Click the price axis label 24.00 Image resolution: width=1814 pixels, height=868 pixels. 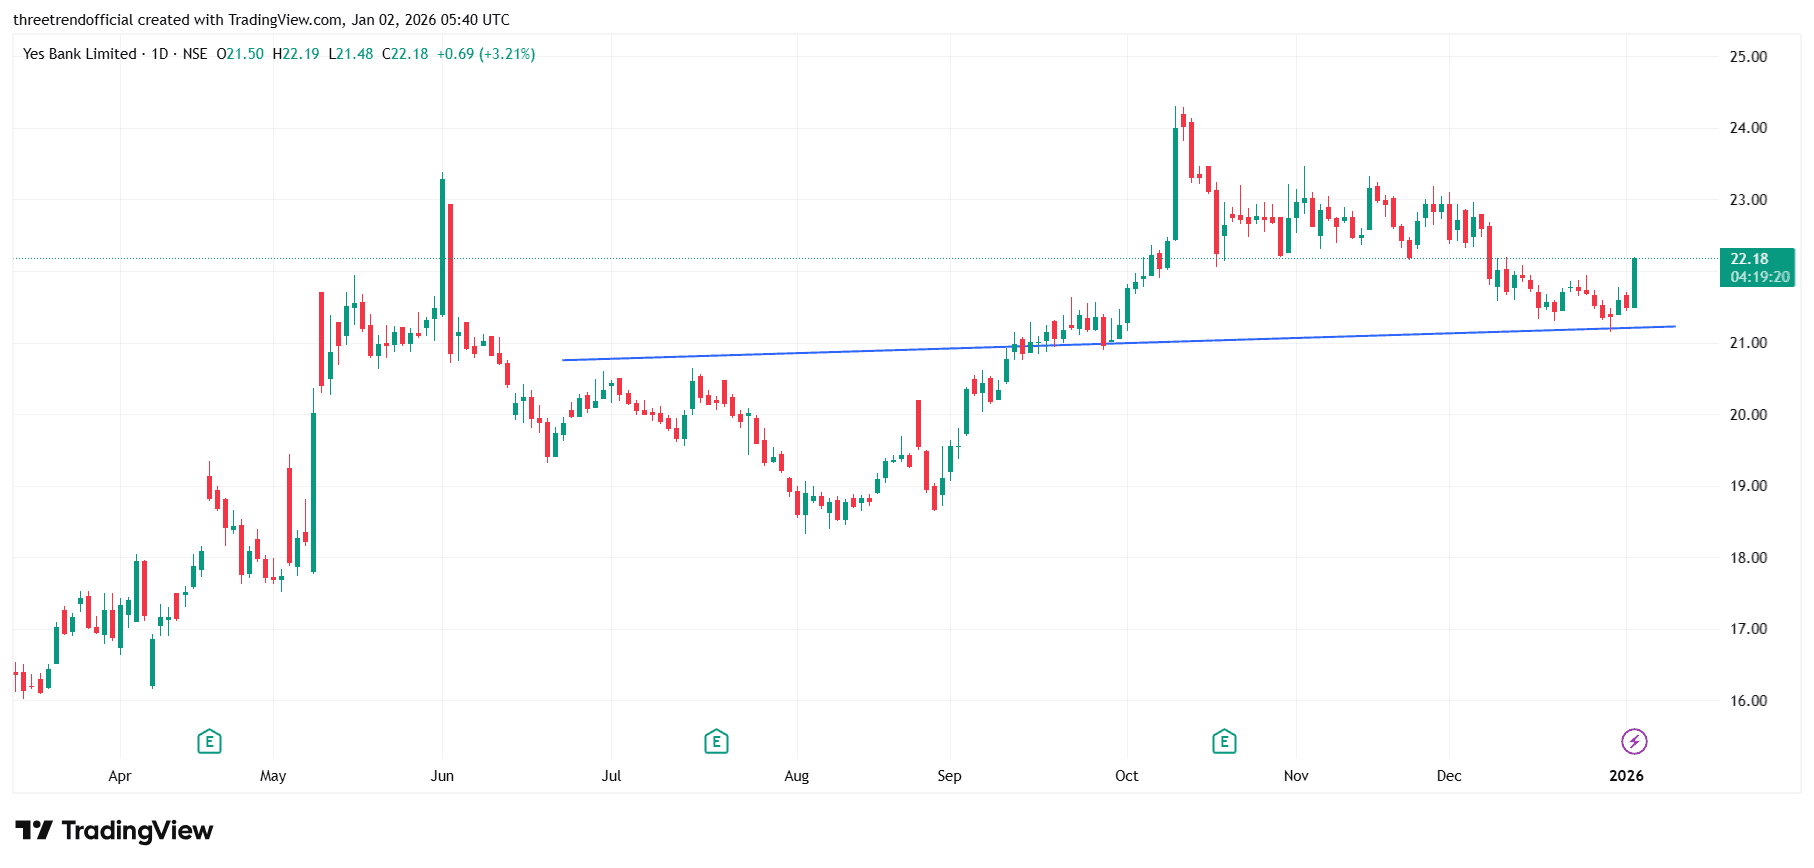coord(1748,128)
